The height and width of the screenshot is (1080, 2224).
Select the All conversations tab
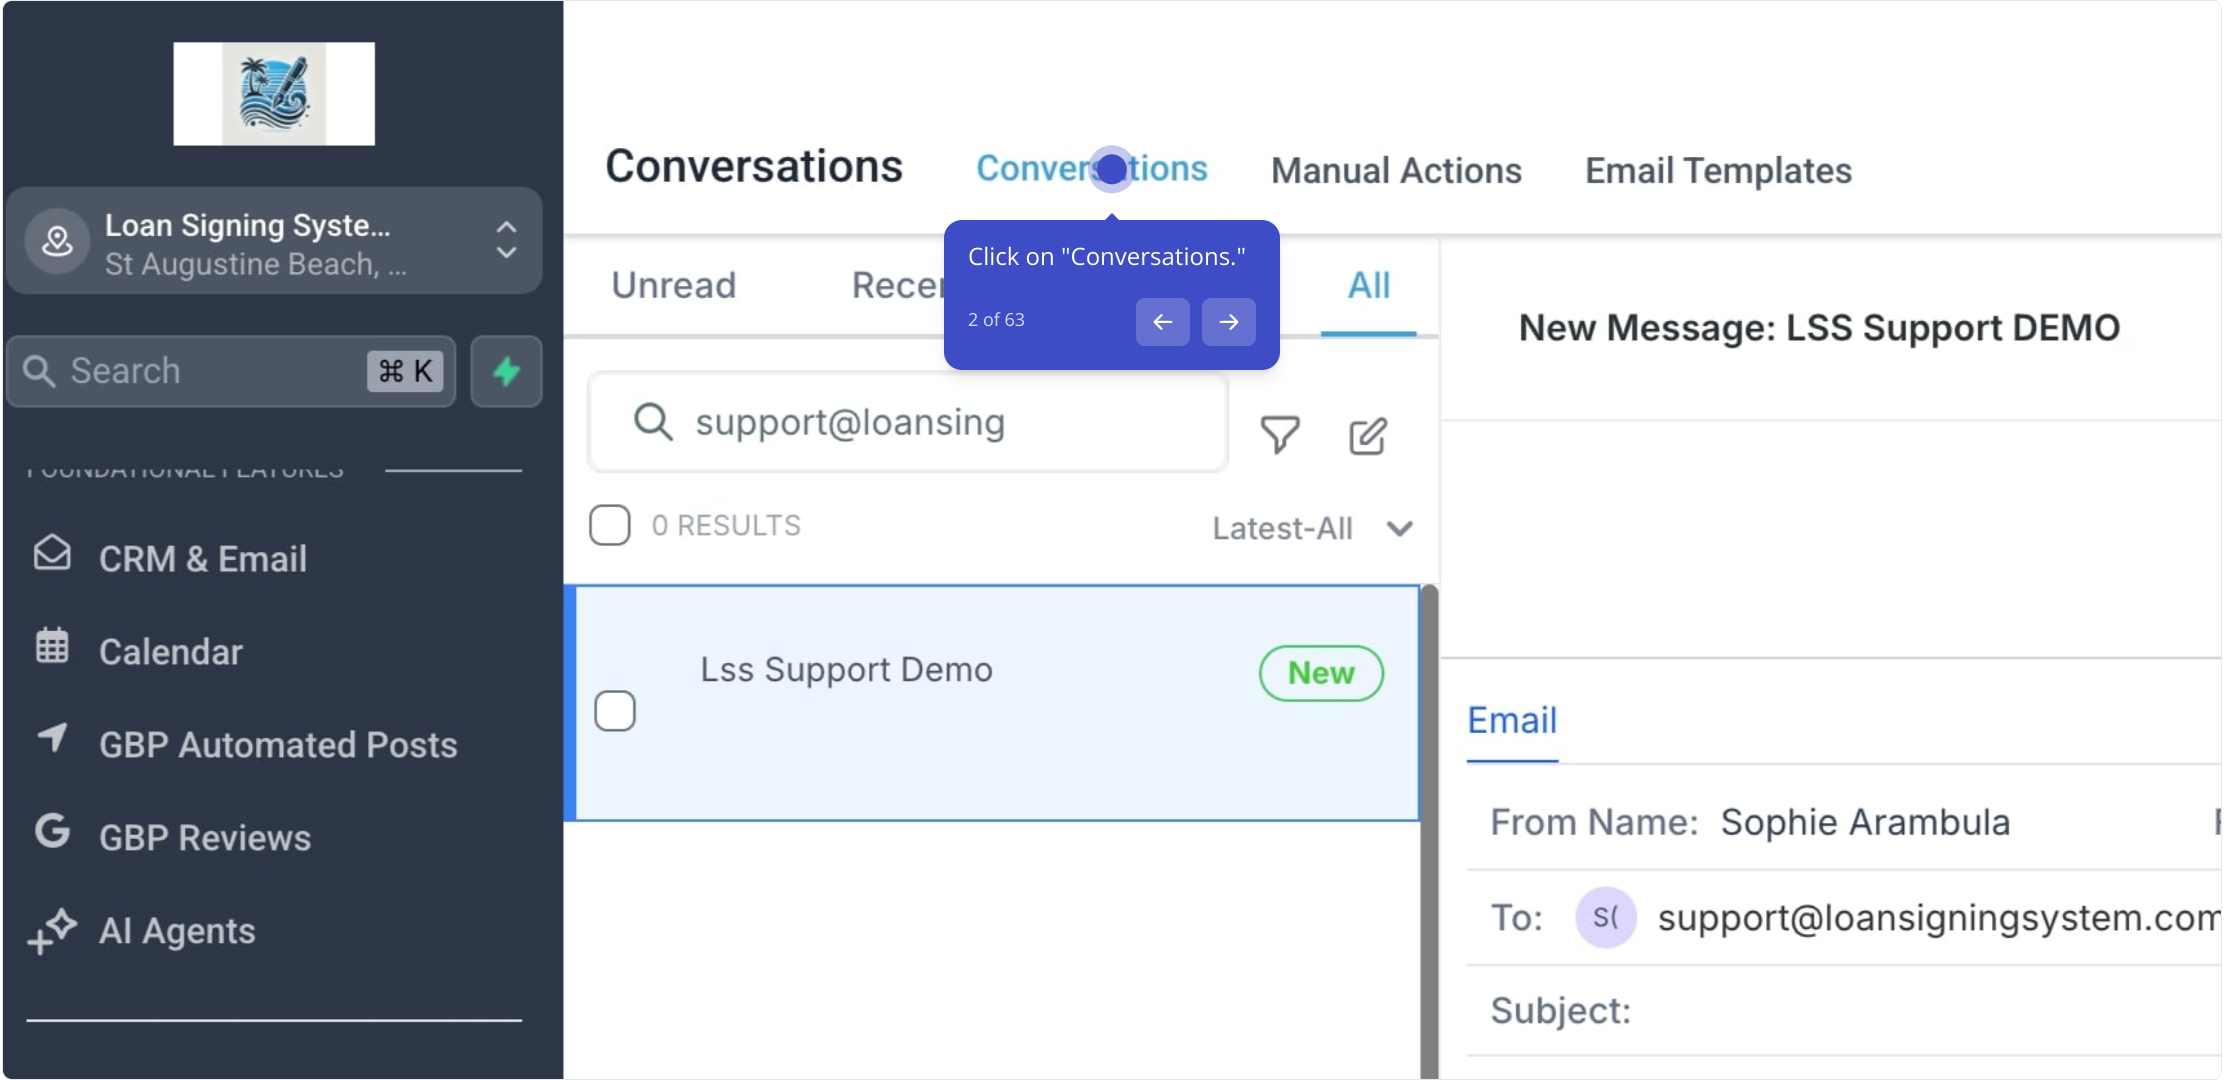(x=1369, y=286)
